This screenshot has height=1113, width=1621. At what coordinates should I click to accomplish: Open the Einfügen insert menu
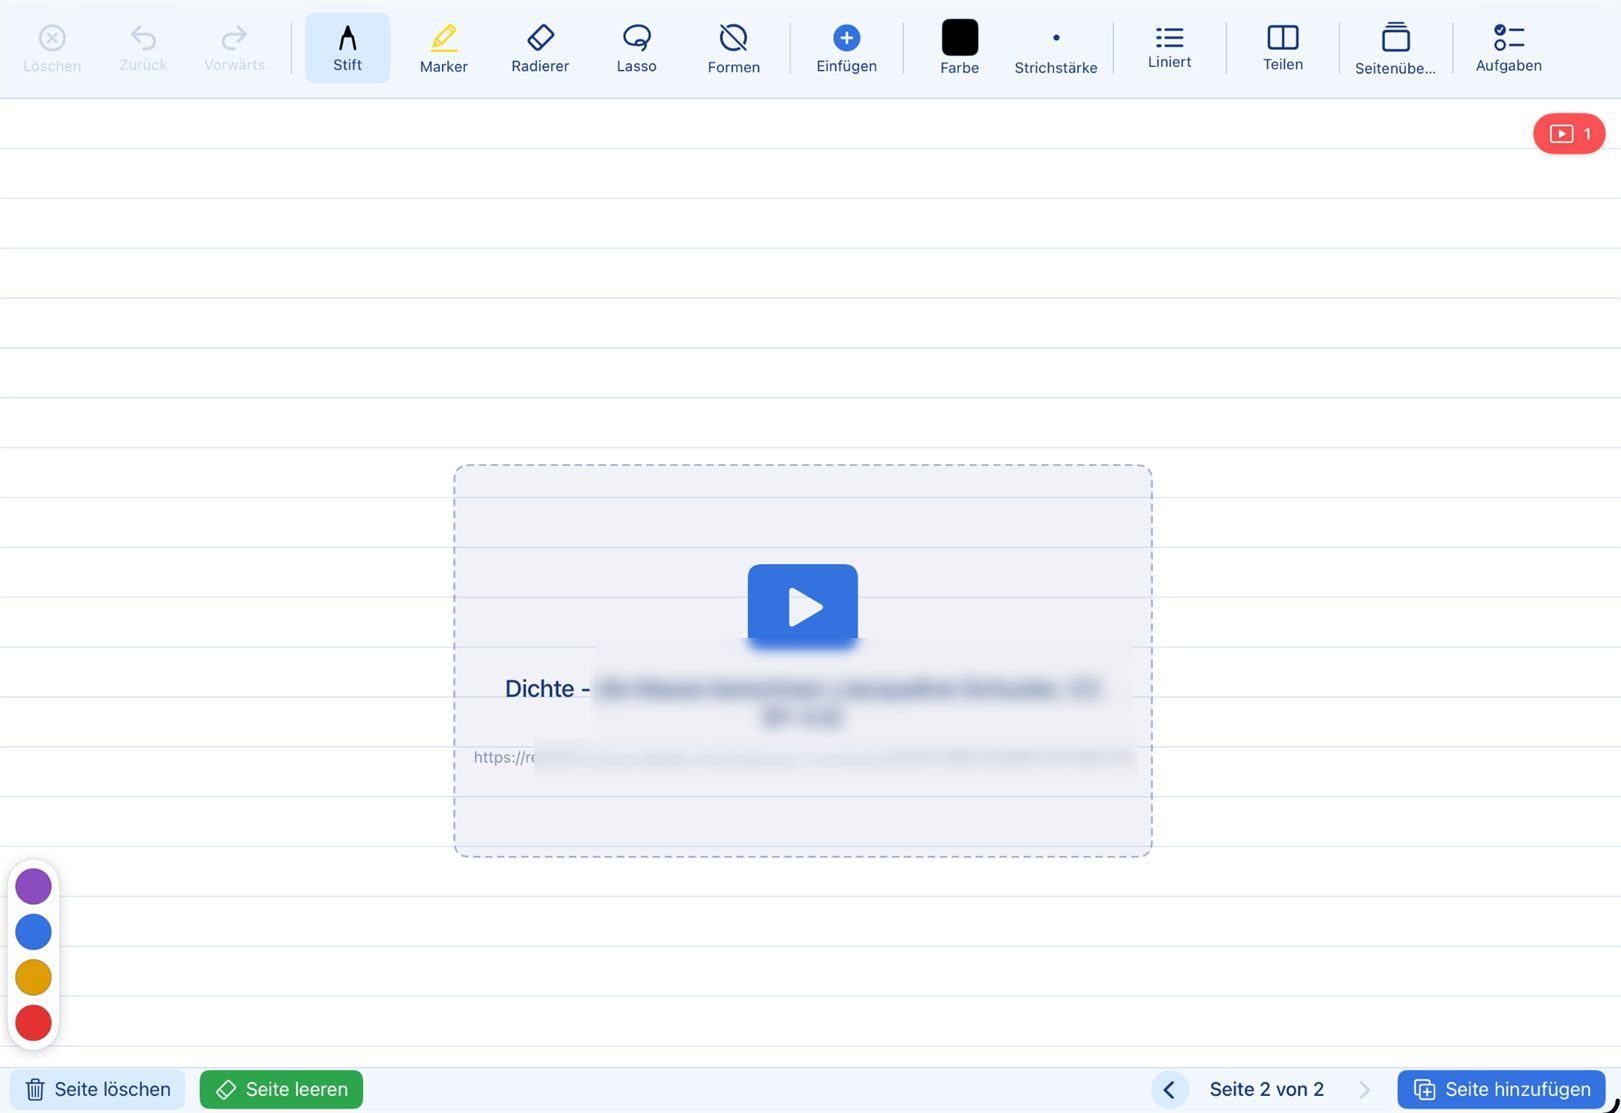tap(846, 48)
